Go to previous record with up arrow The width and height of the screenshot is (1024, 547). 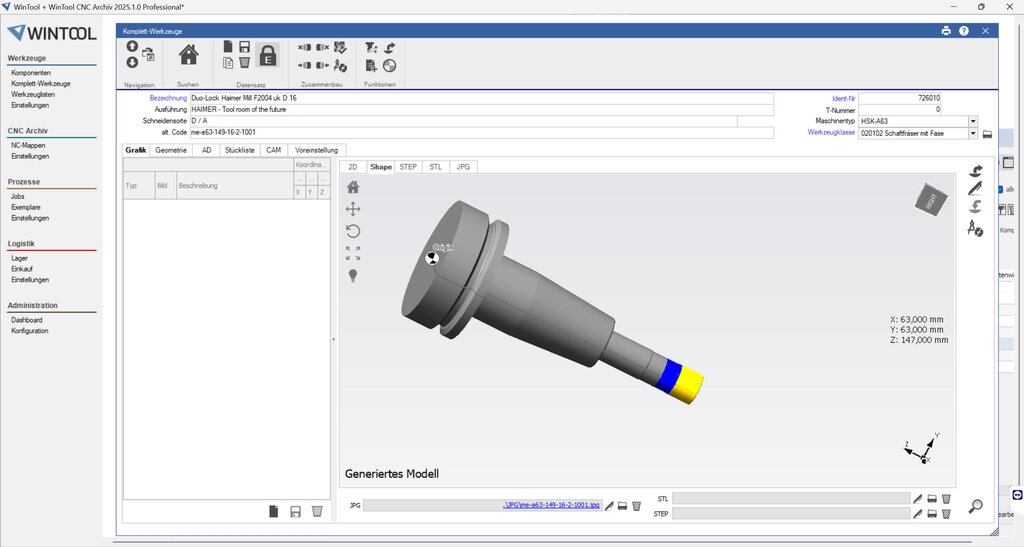click(x=132, y=46)
